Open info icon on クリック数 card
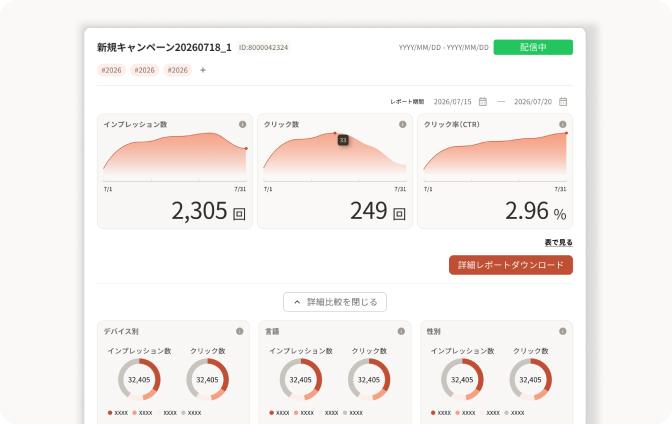Viewport: 672px width, 424px height. 402,124
